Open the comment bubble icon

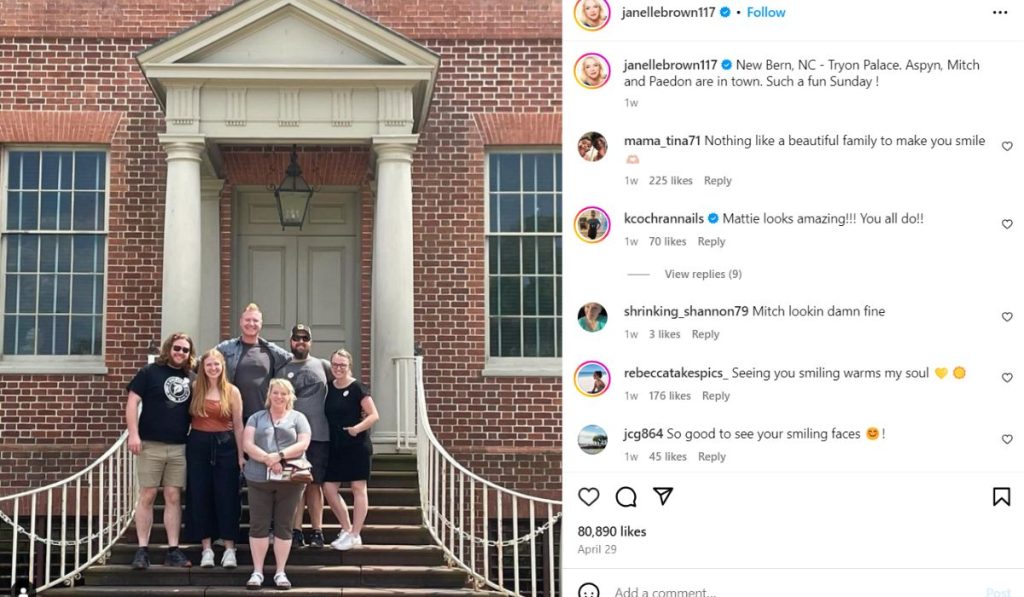pyautogui.click(x=626, y=497)
